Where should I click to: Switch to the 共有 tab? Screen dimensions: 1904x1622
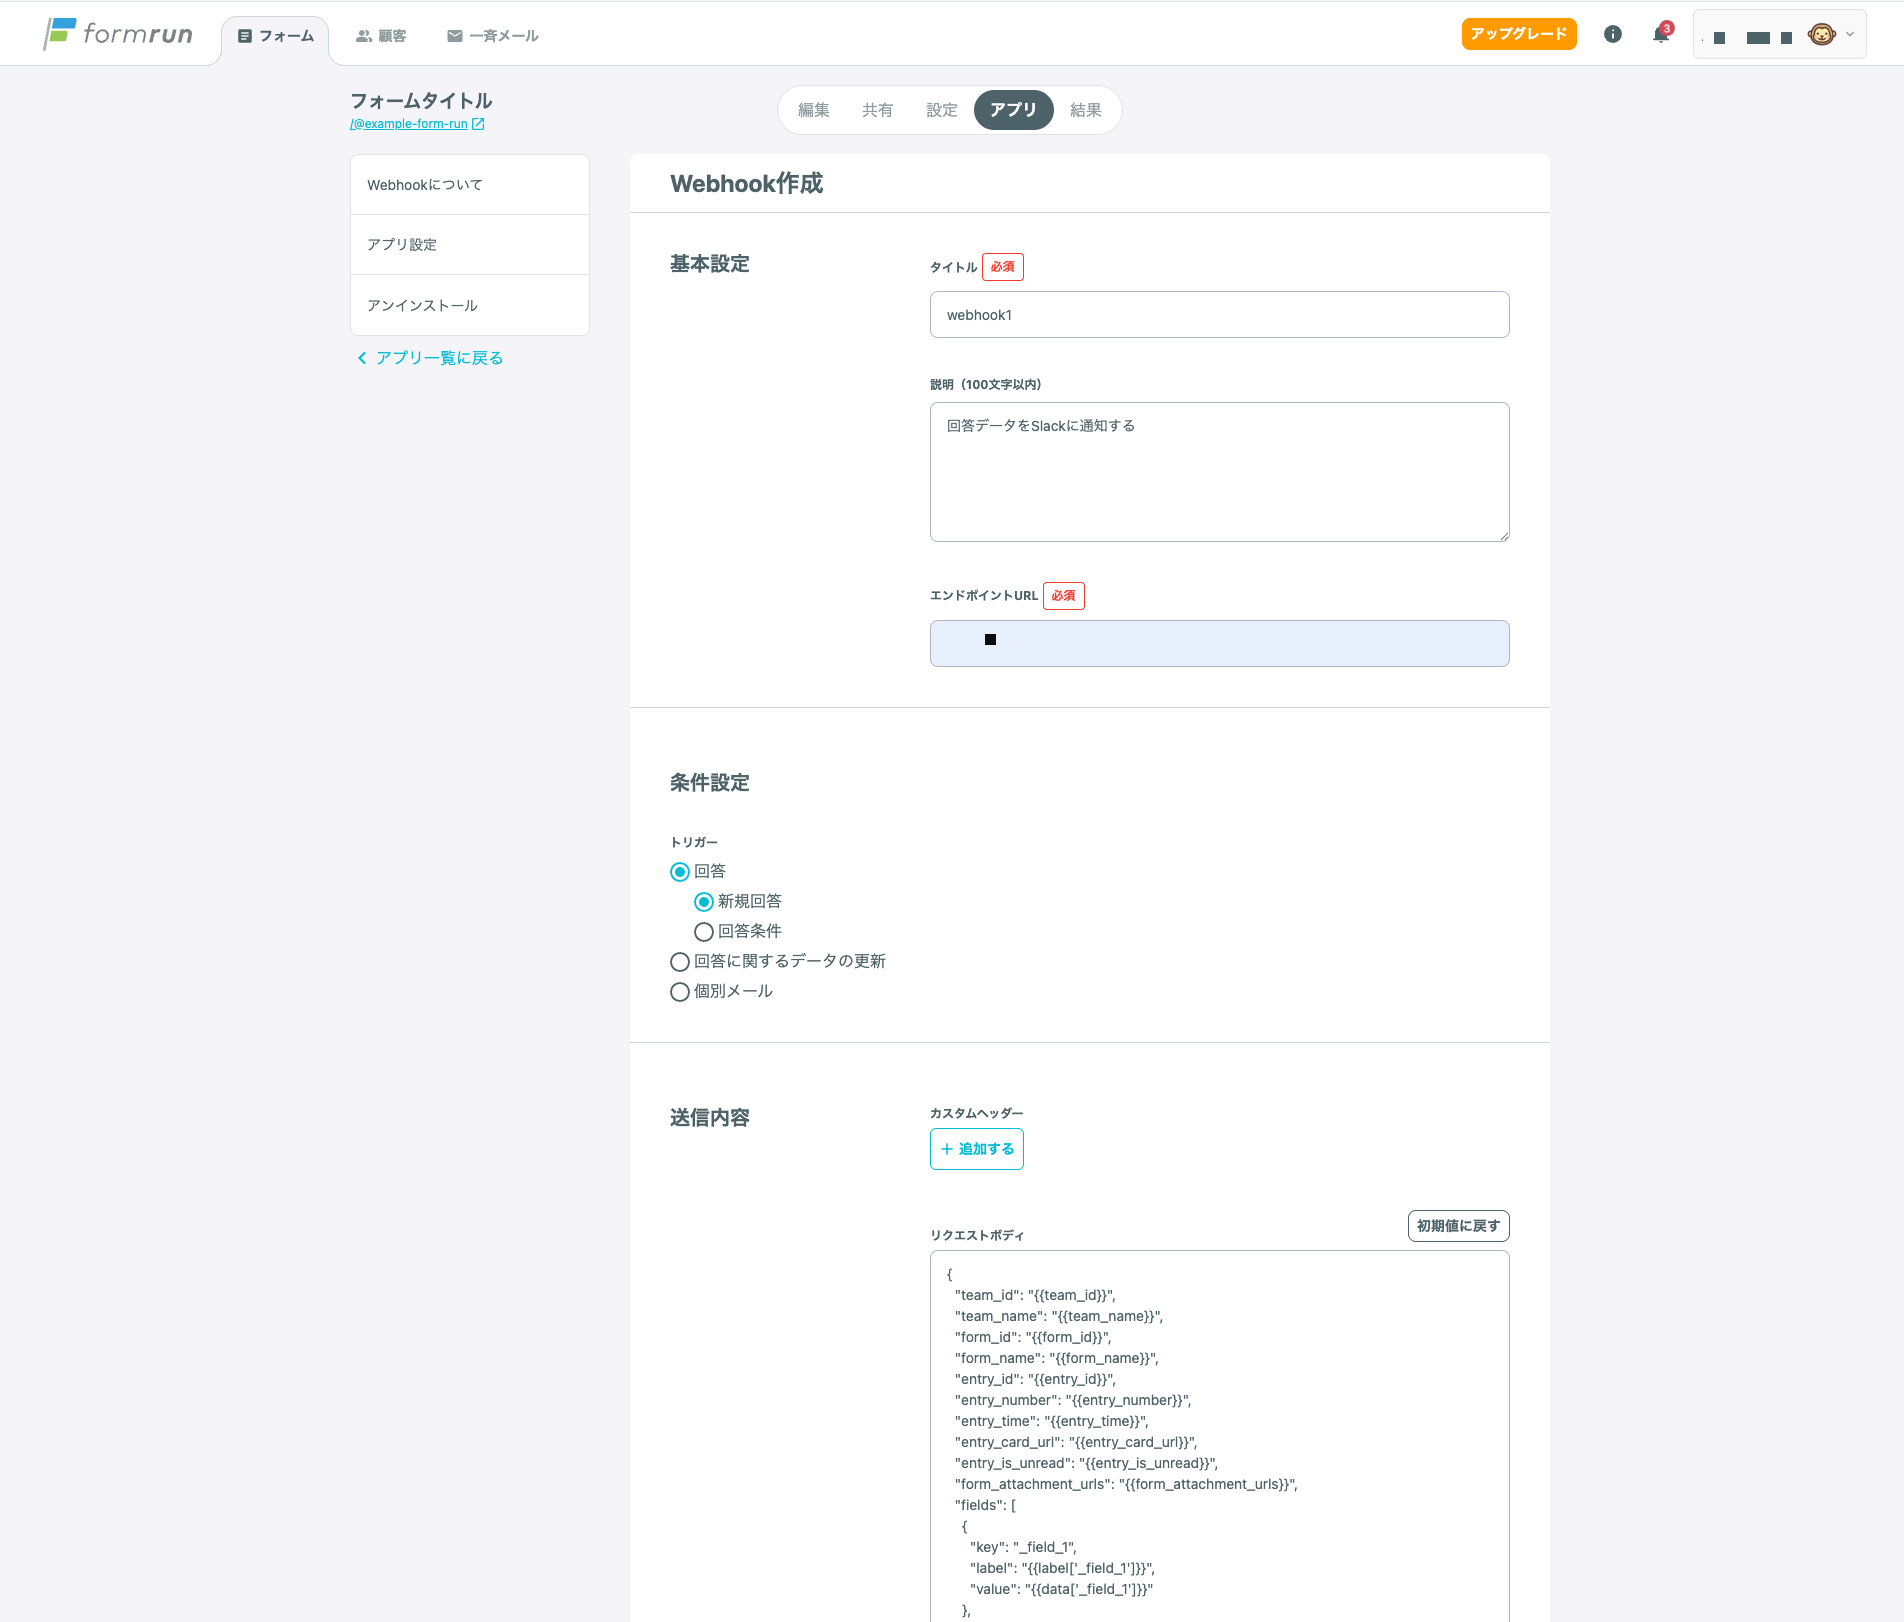[x=878, y=110]
